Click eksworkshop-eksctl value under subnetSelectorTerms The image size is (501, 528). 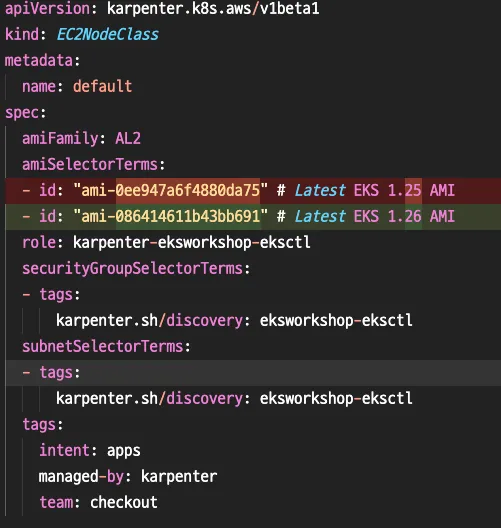336,398
